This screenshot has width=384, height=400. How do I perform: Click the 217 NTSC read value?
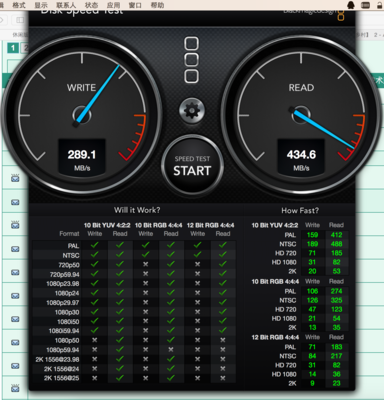coord(337,356)
